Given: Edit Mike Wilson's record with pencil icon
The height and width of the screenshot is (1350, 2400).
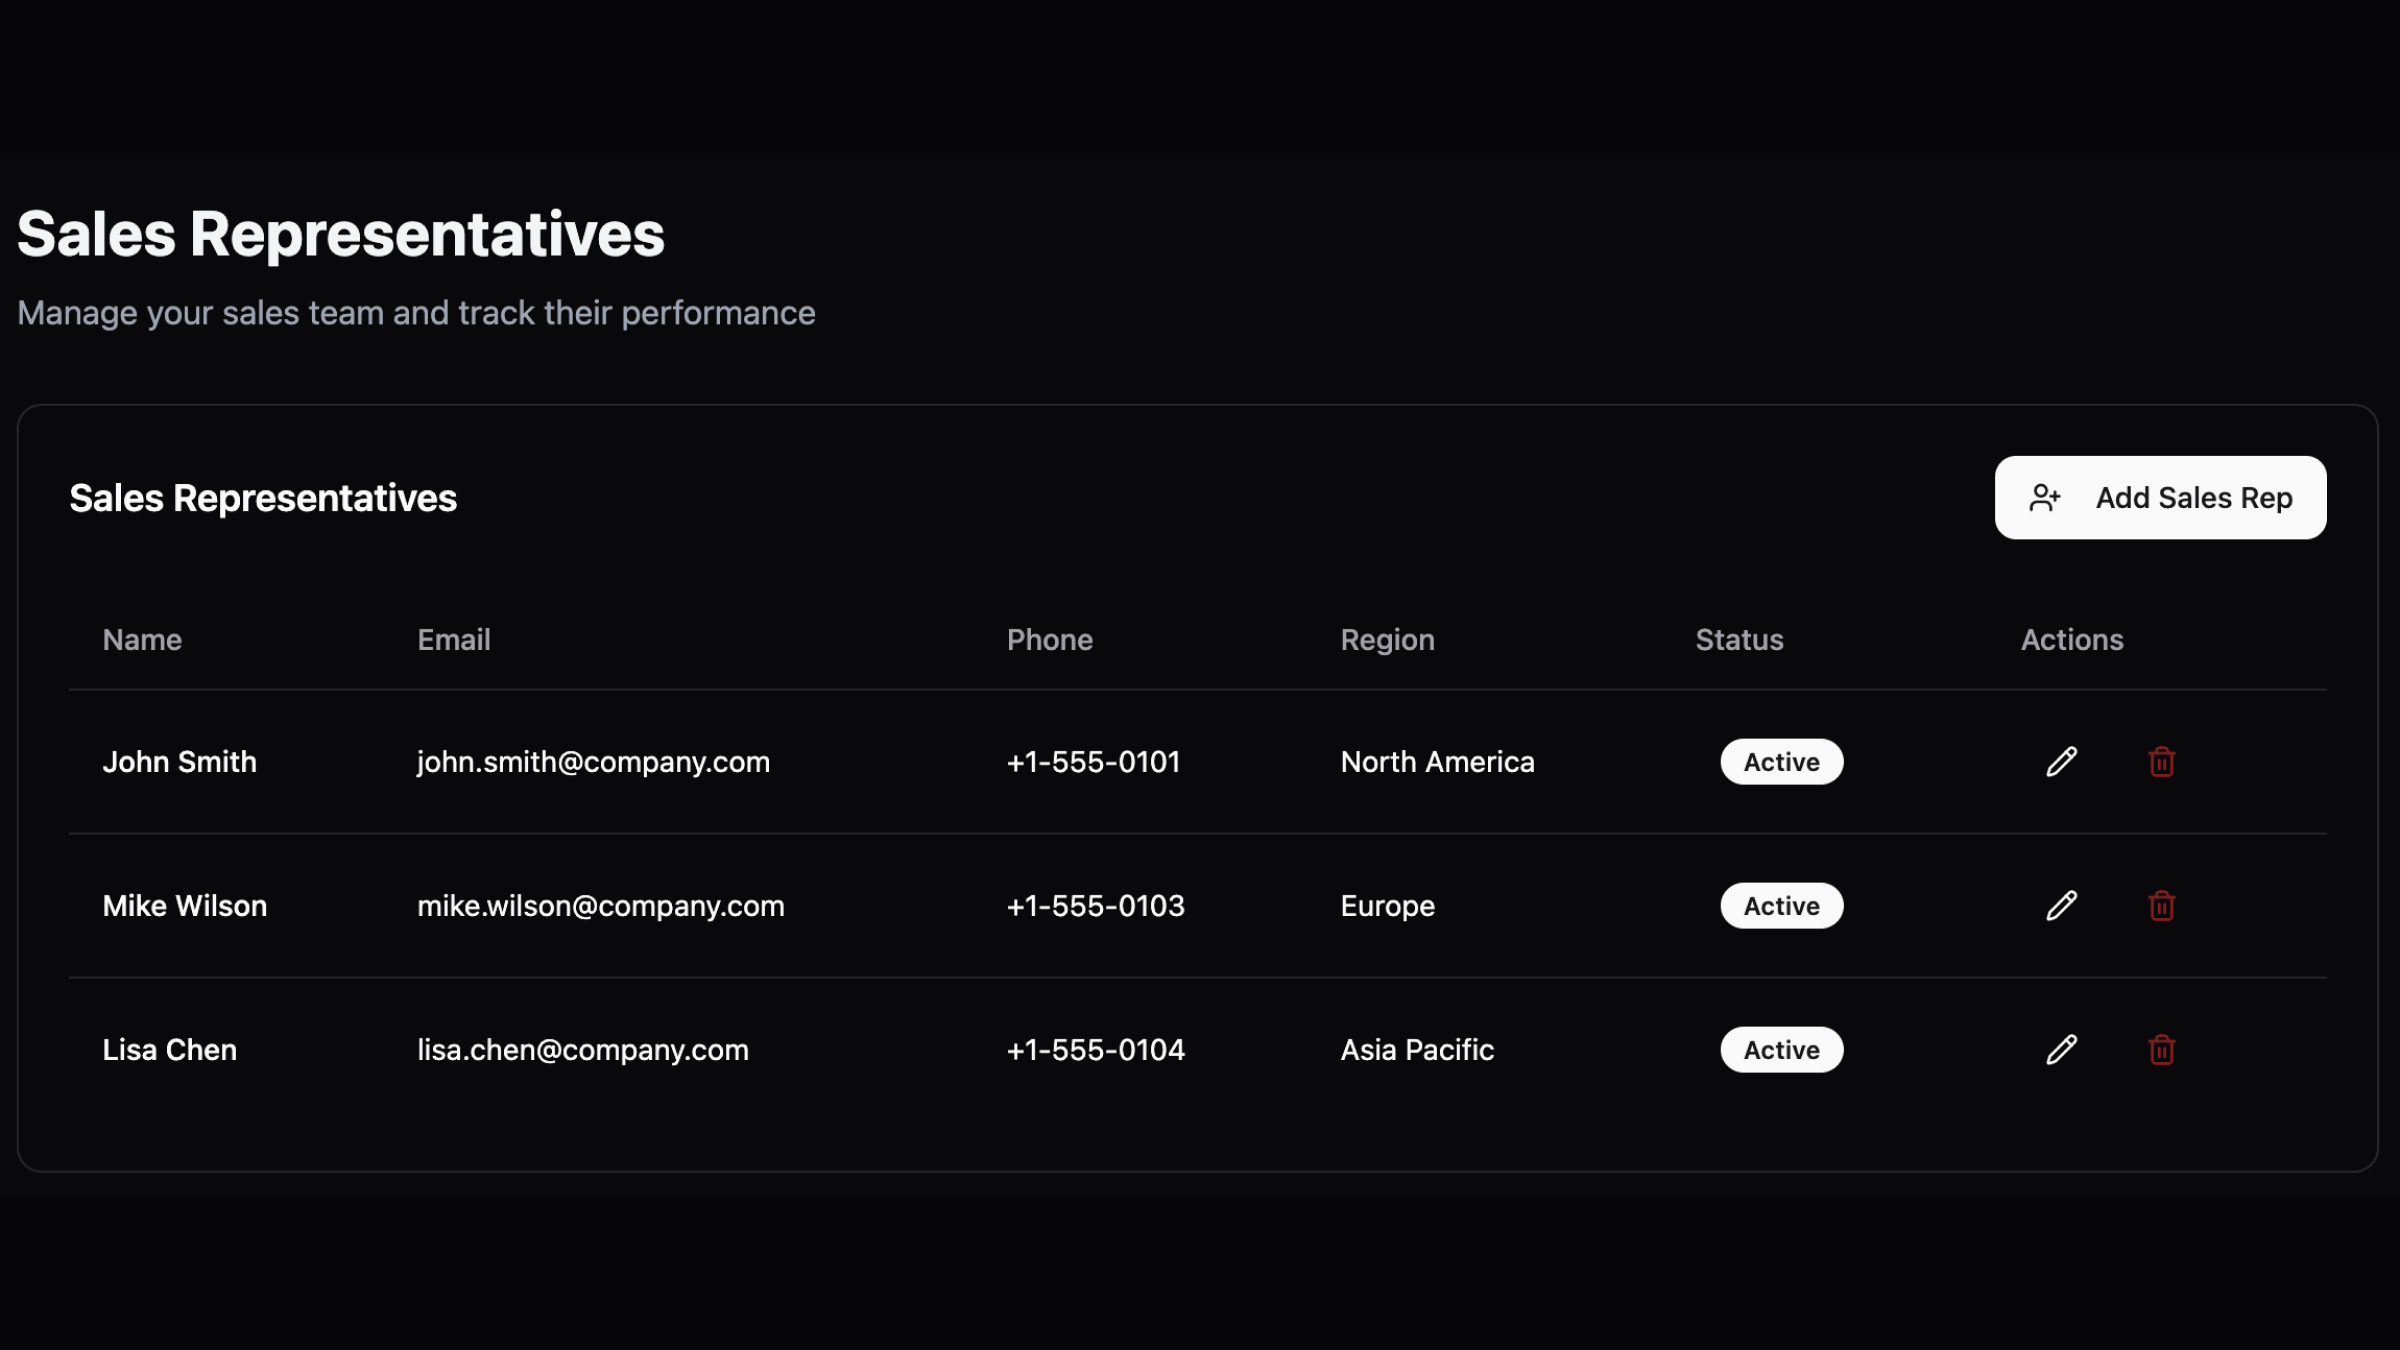Looking at the screenshot, I should (2061, 906).
